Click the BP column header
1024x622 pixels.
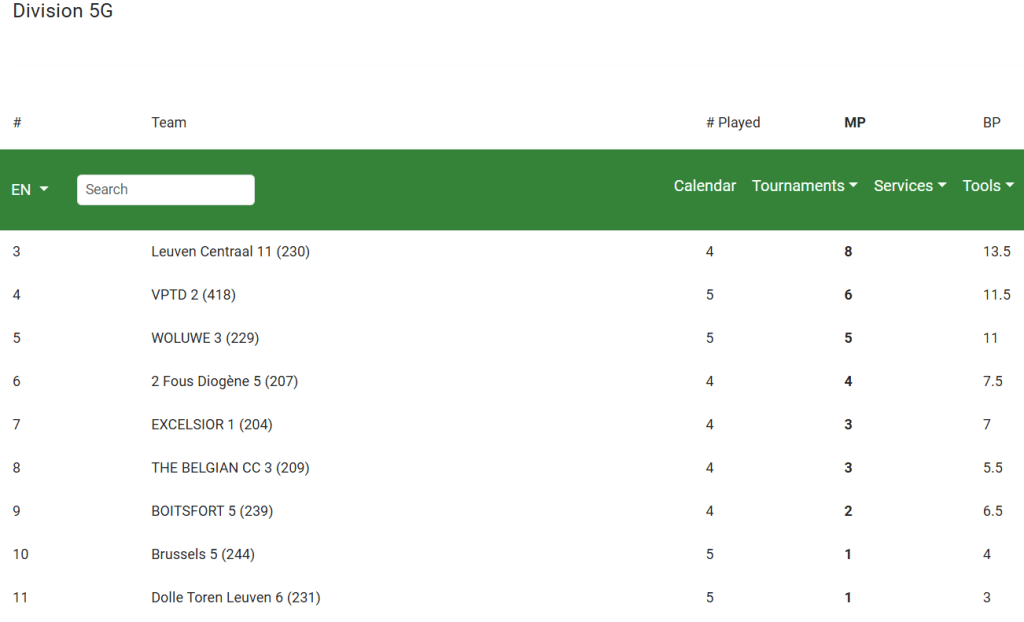991,123
